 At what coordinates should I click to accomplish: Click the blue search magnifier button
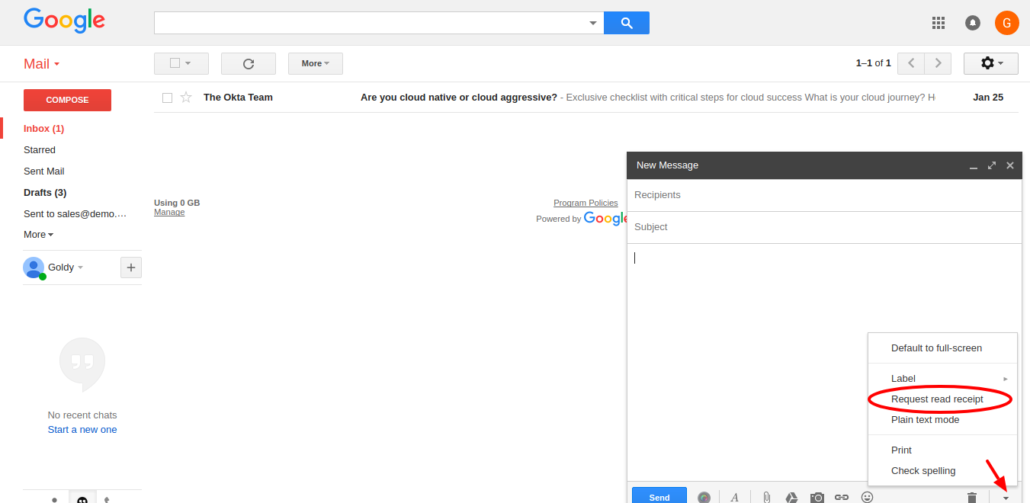[626, 23]
